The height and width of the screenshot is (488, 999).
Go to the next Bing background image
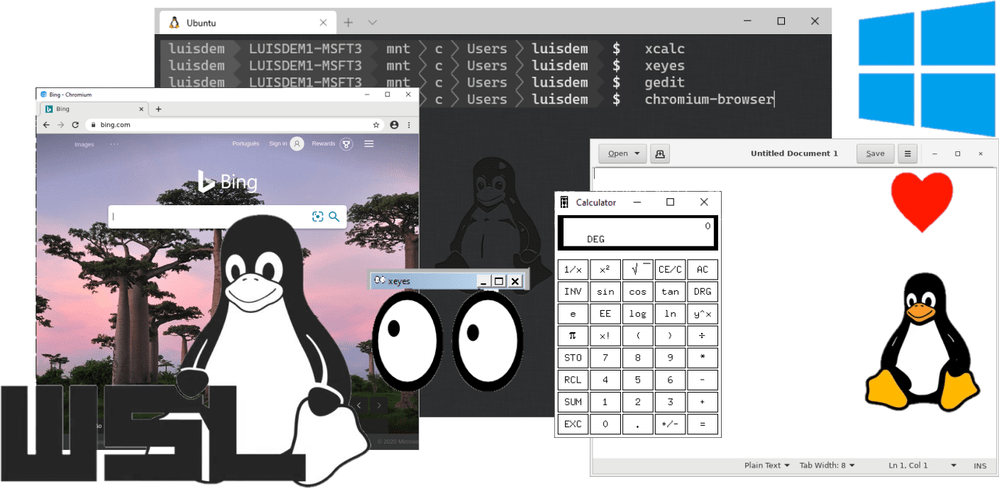(379, 405)
